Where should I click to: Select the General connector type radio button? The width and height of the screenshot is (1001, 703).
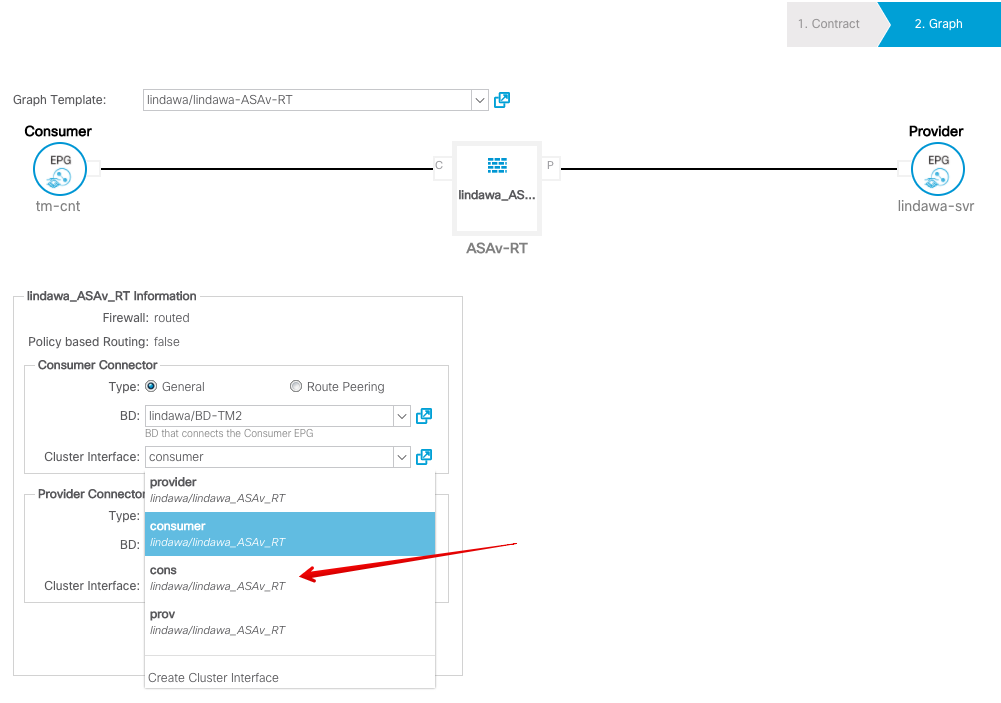(150, 386)
